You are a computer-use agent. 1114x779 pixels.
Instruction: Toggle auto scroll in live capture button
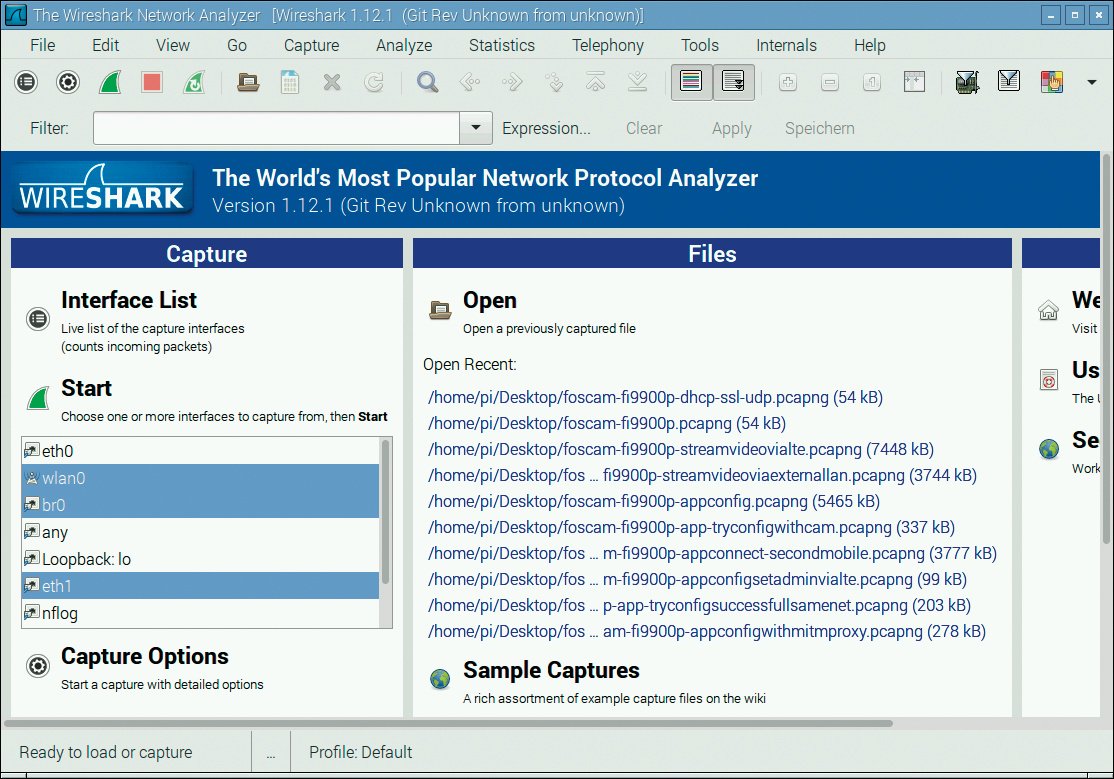point(733,83)
